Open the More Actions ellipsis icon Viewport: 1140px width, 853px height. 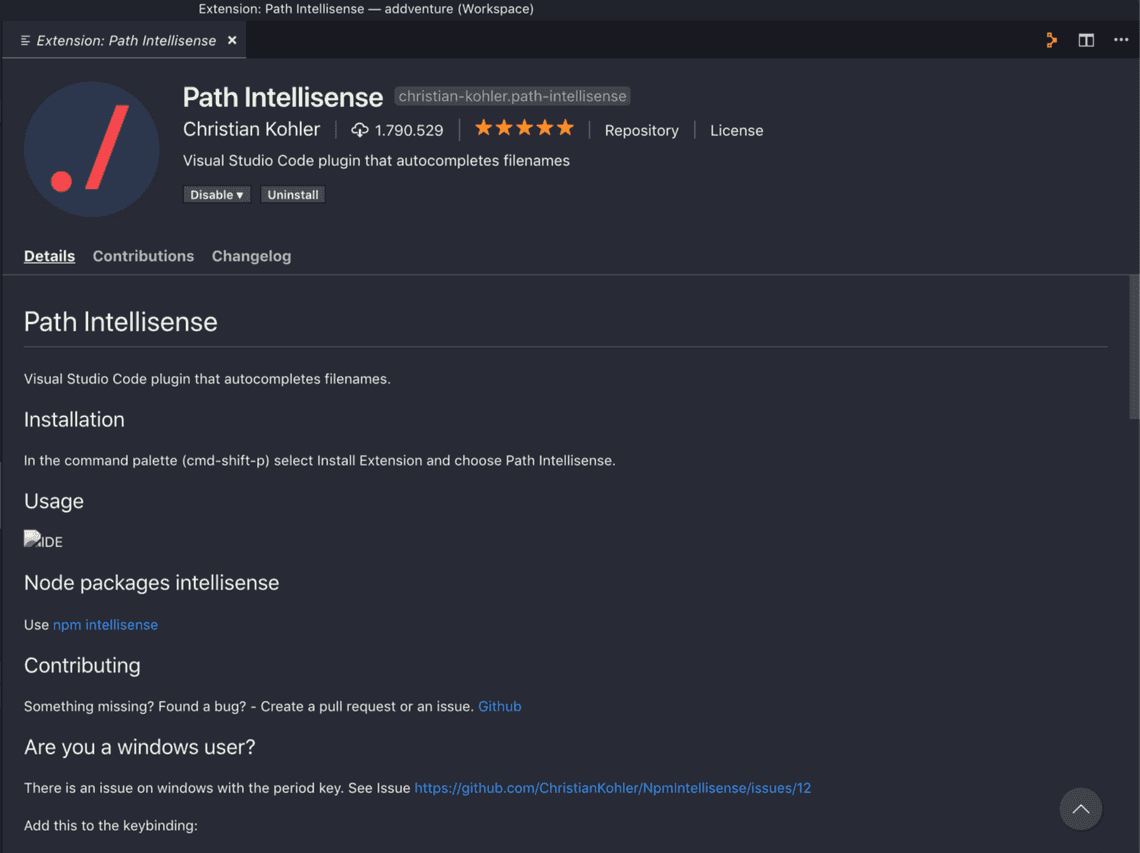pos(1121,40)
